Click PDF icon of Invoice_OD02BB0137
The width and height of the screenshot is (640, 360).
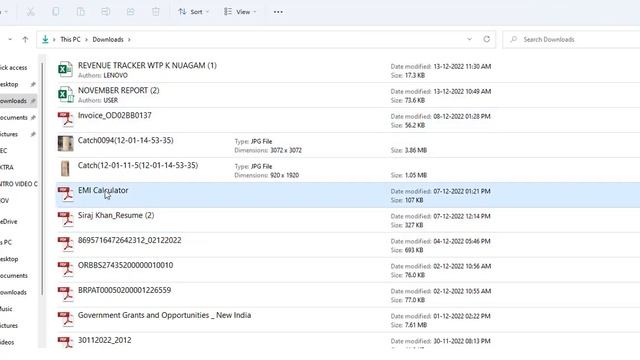pyautogui.click(x=65, y=120)
